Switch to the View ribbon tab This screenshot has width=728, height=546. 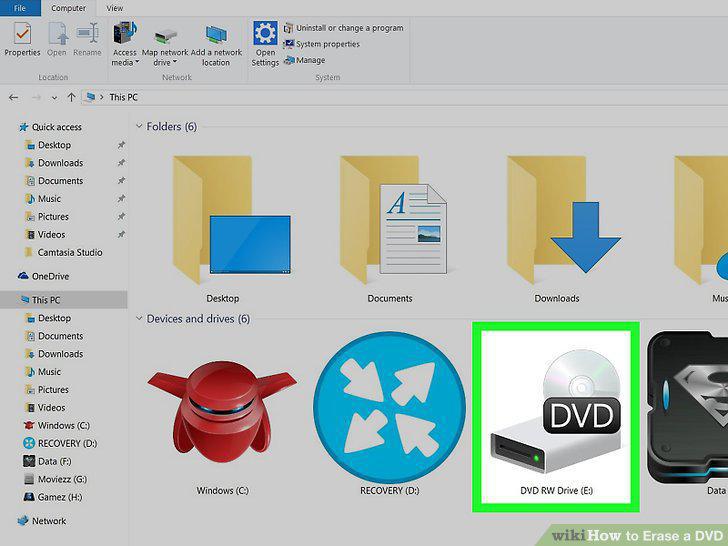(115, 8)
